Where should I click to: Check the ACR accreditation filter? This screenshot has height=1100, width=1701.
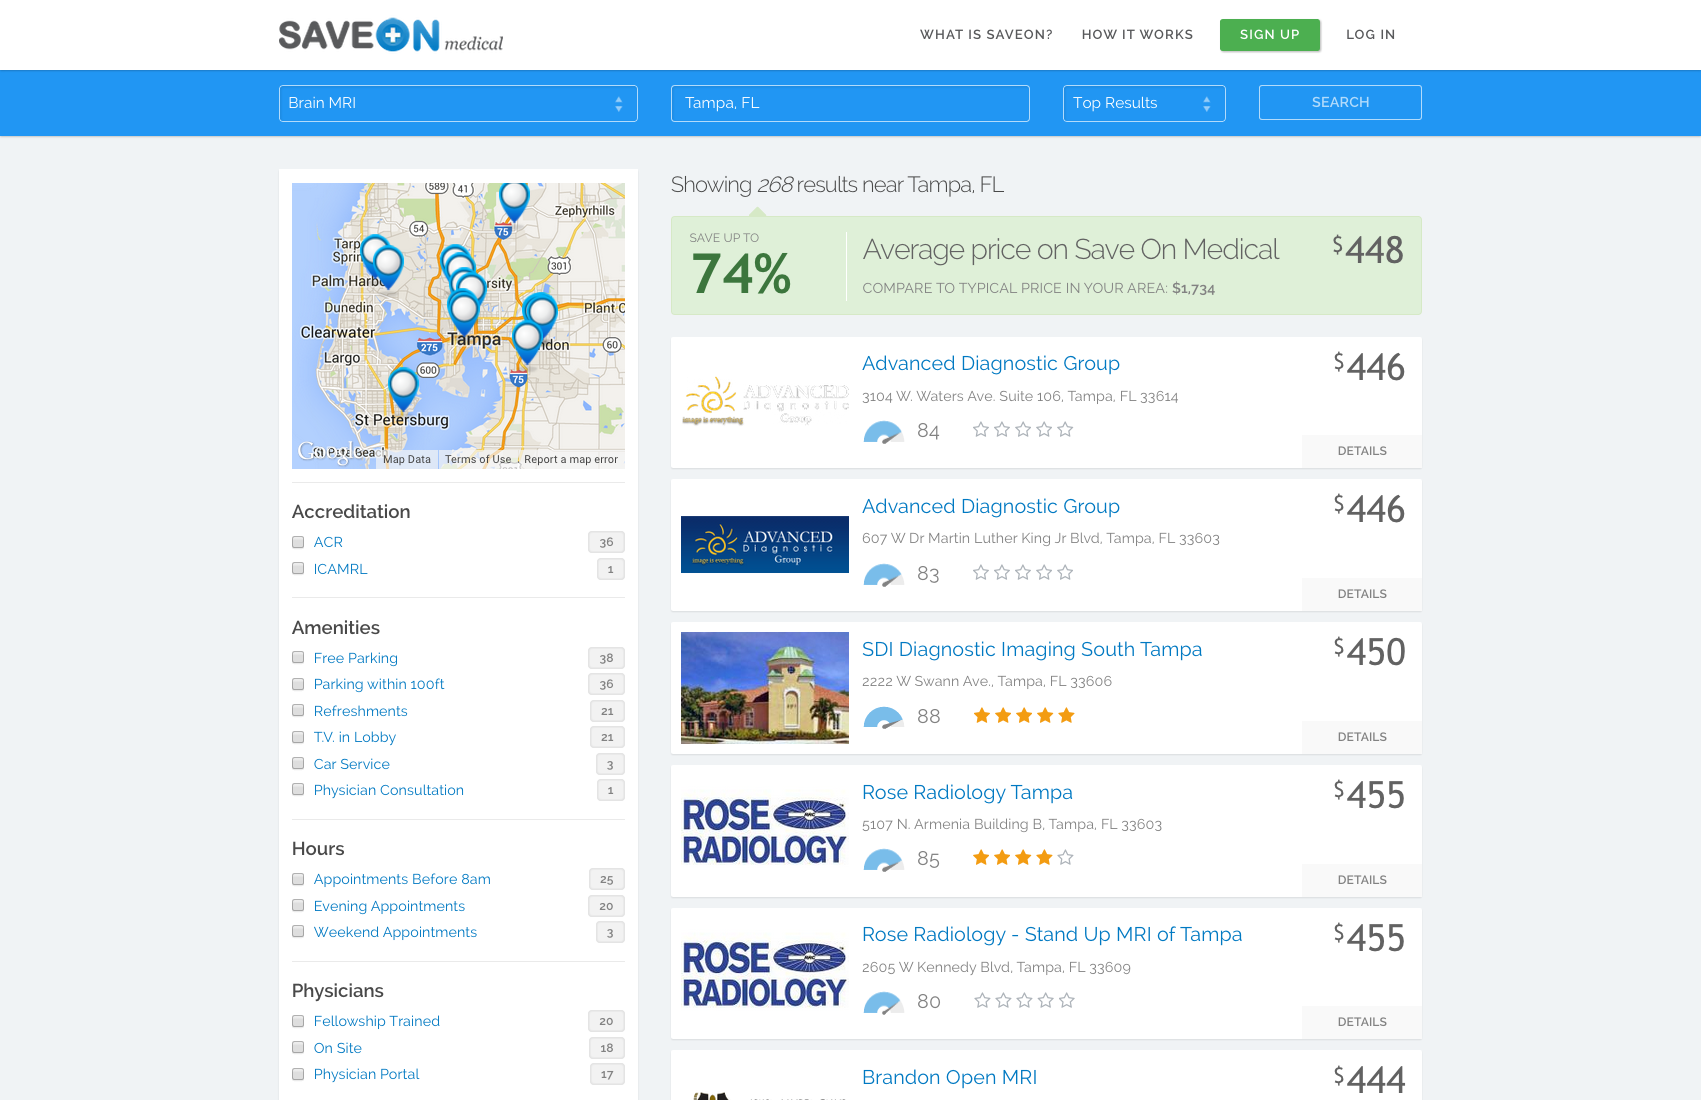298,542
